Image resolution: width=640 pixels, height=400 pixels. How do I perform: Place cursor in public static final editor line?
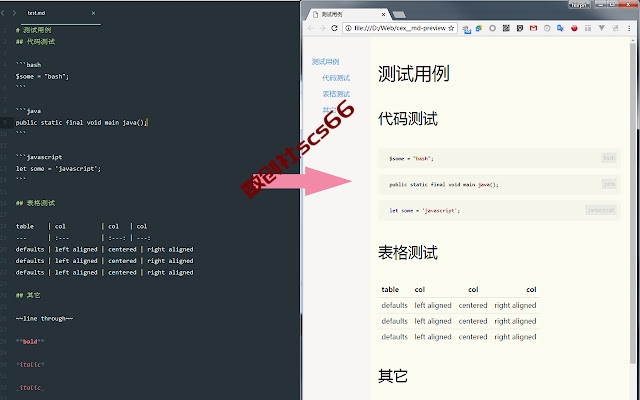point(82,122)
